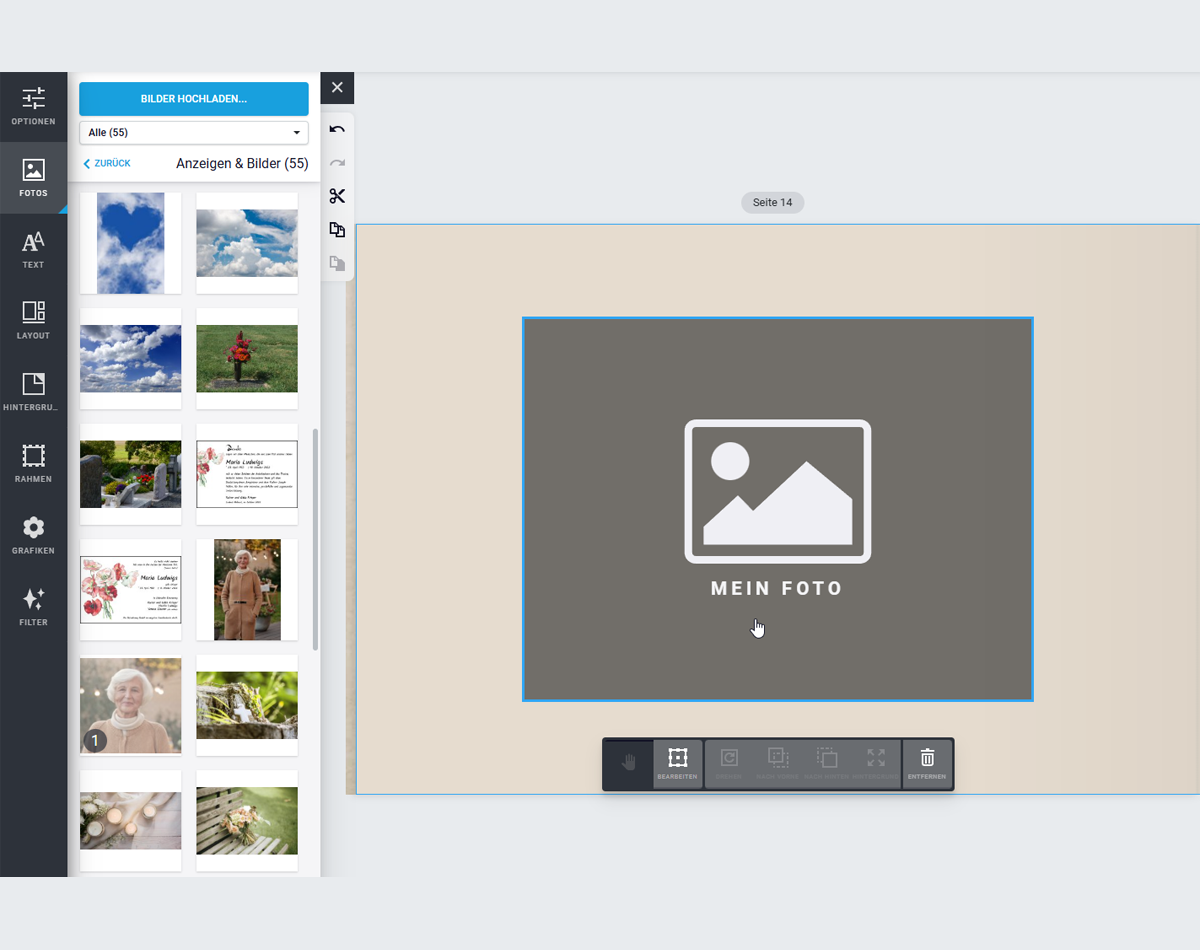Click the Bearbeiten button in bottom toolbar
The height and width of the screenshot is (950, 1200).
pos(678,764)
